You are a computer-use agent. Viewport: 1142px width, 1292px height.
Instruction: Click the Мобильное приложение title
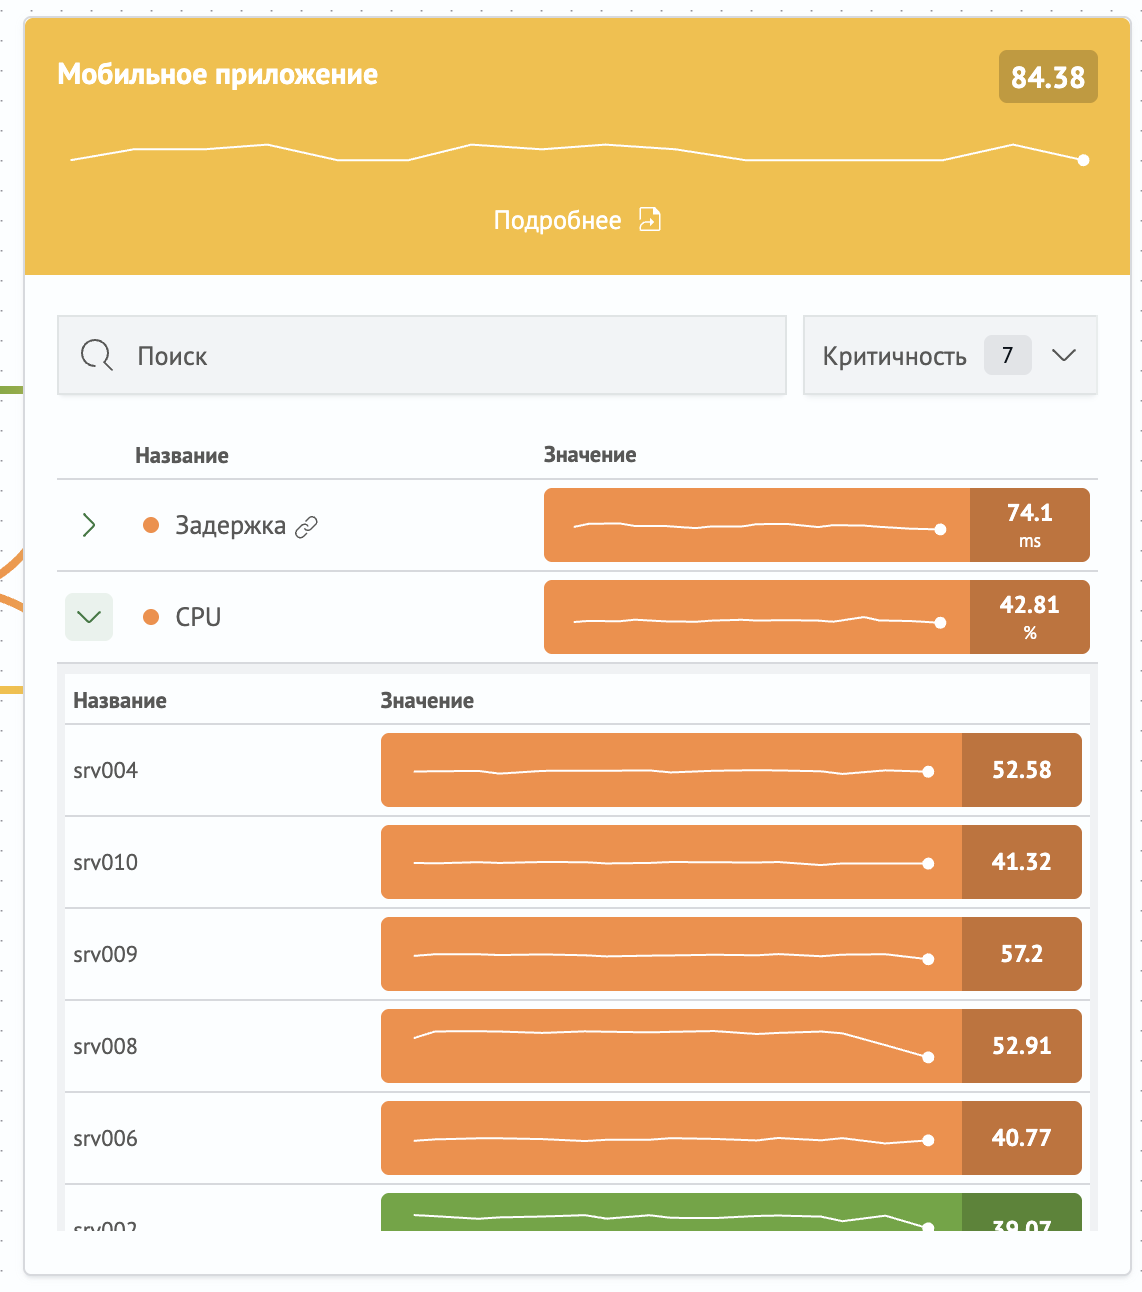coord(218,74)
